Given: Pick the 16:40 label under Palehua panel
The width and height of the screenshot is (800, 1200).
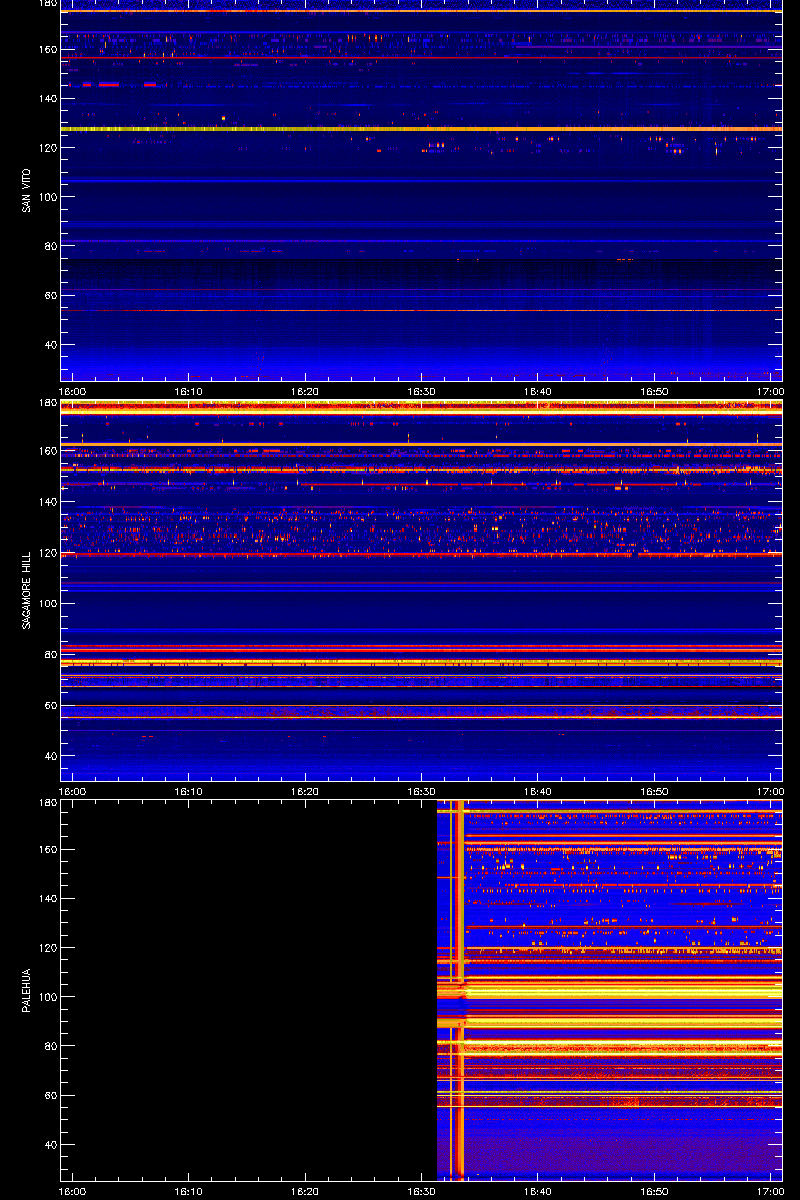Looking at the screenshot, I should (537, 1191).
